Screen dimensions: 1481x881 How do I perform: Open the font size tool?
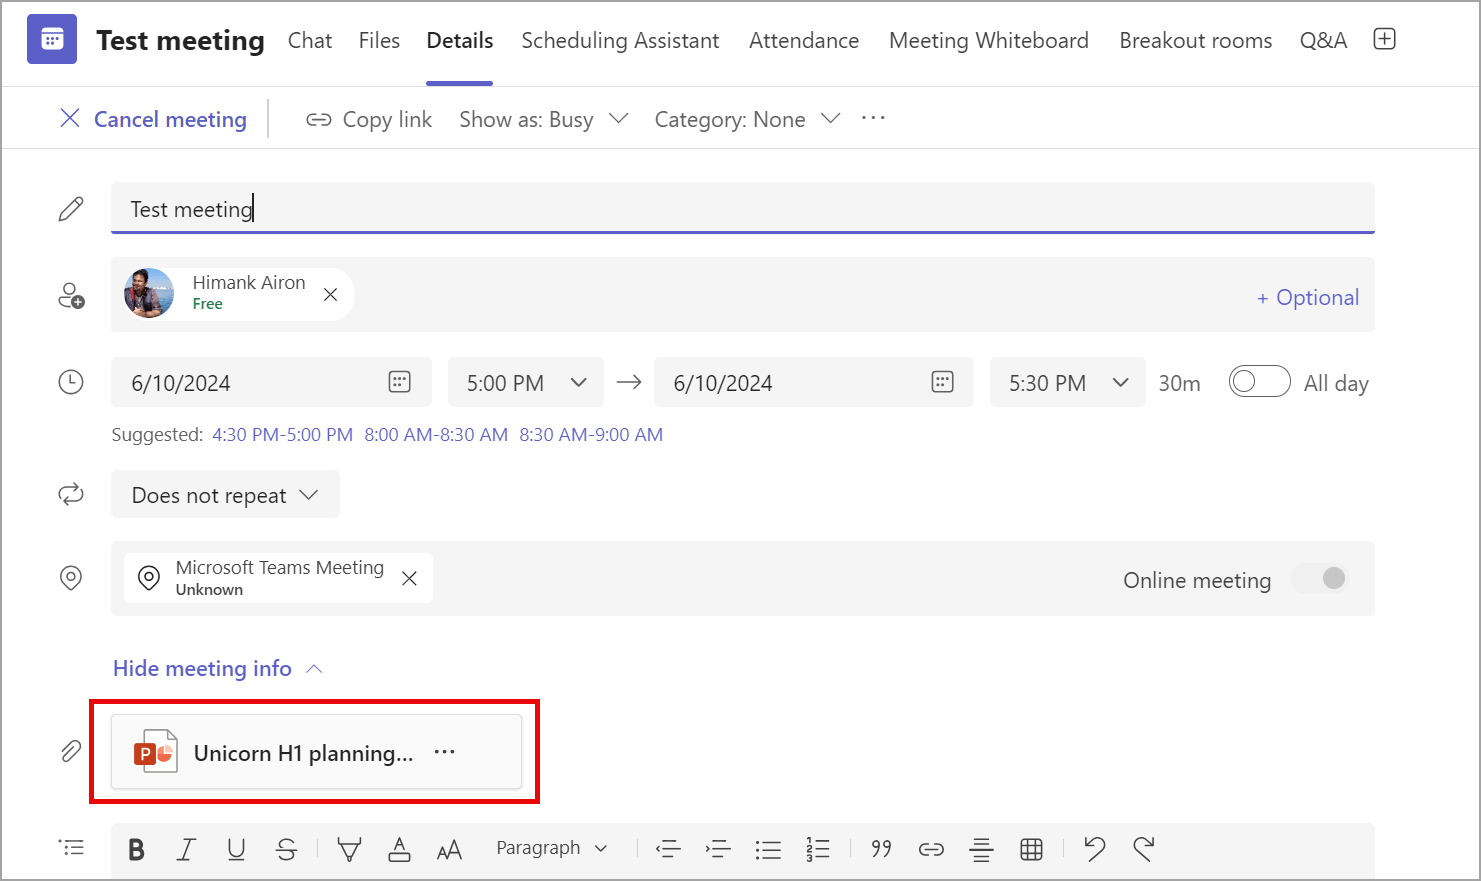449,850
